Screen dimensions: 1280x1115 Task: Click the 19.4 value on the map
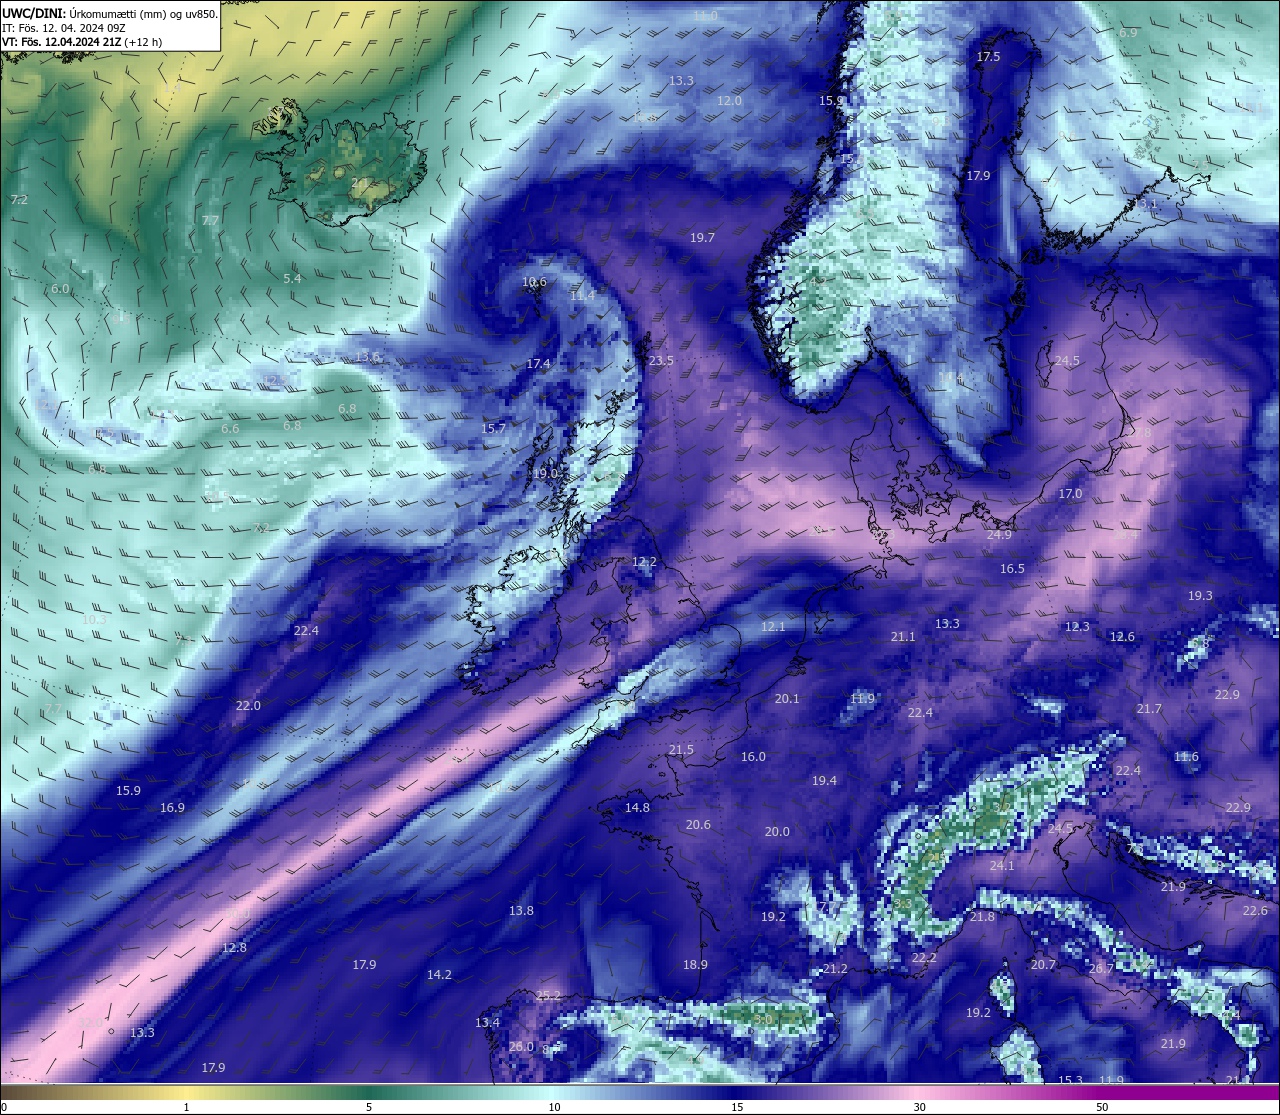(x=824, y=781)
